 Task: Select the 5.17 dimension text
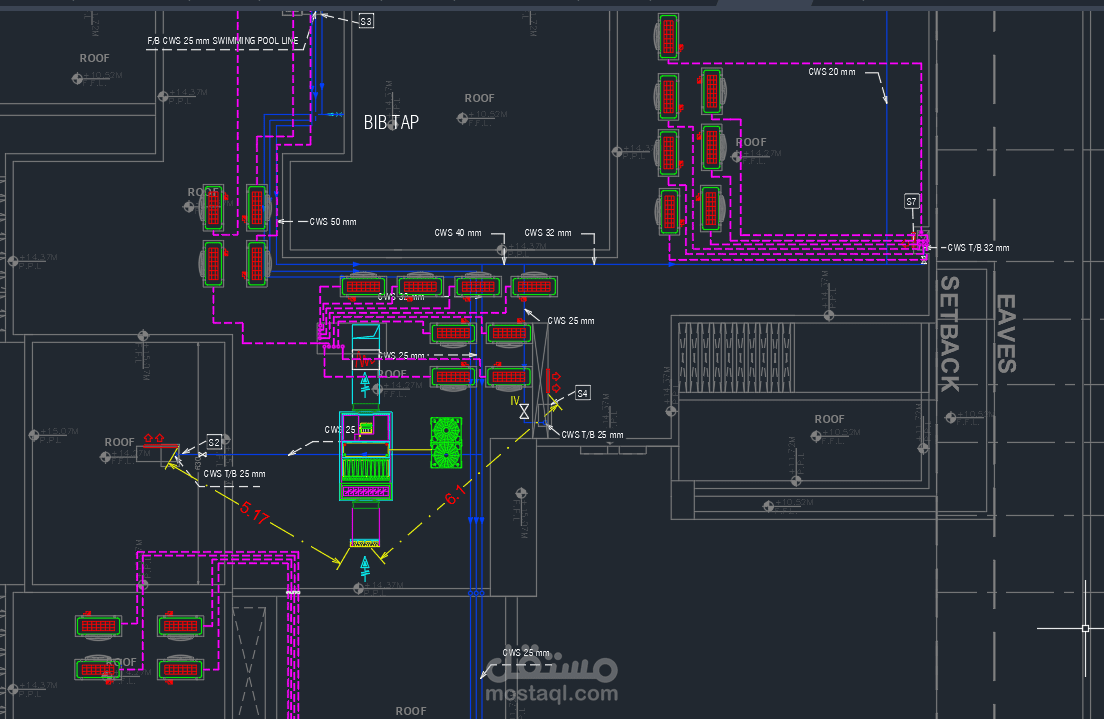tap(253, 513)
